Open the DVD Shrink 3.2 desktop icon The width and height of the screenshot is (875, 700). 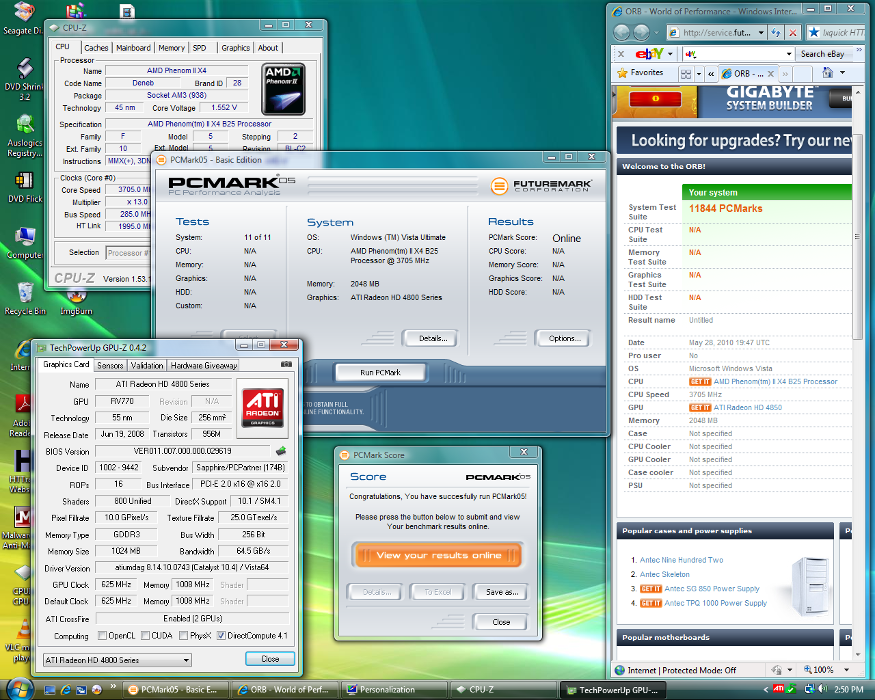pyautogui.click(x=25, y=78)
